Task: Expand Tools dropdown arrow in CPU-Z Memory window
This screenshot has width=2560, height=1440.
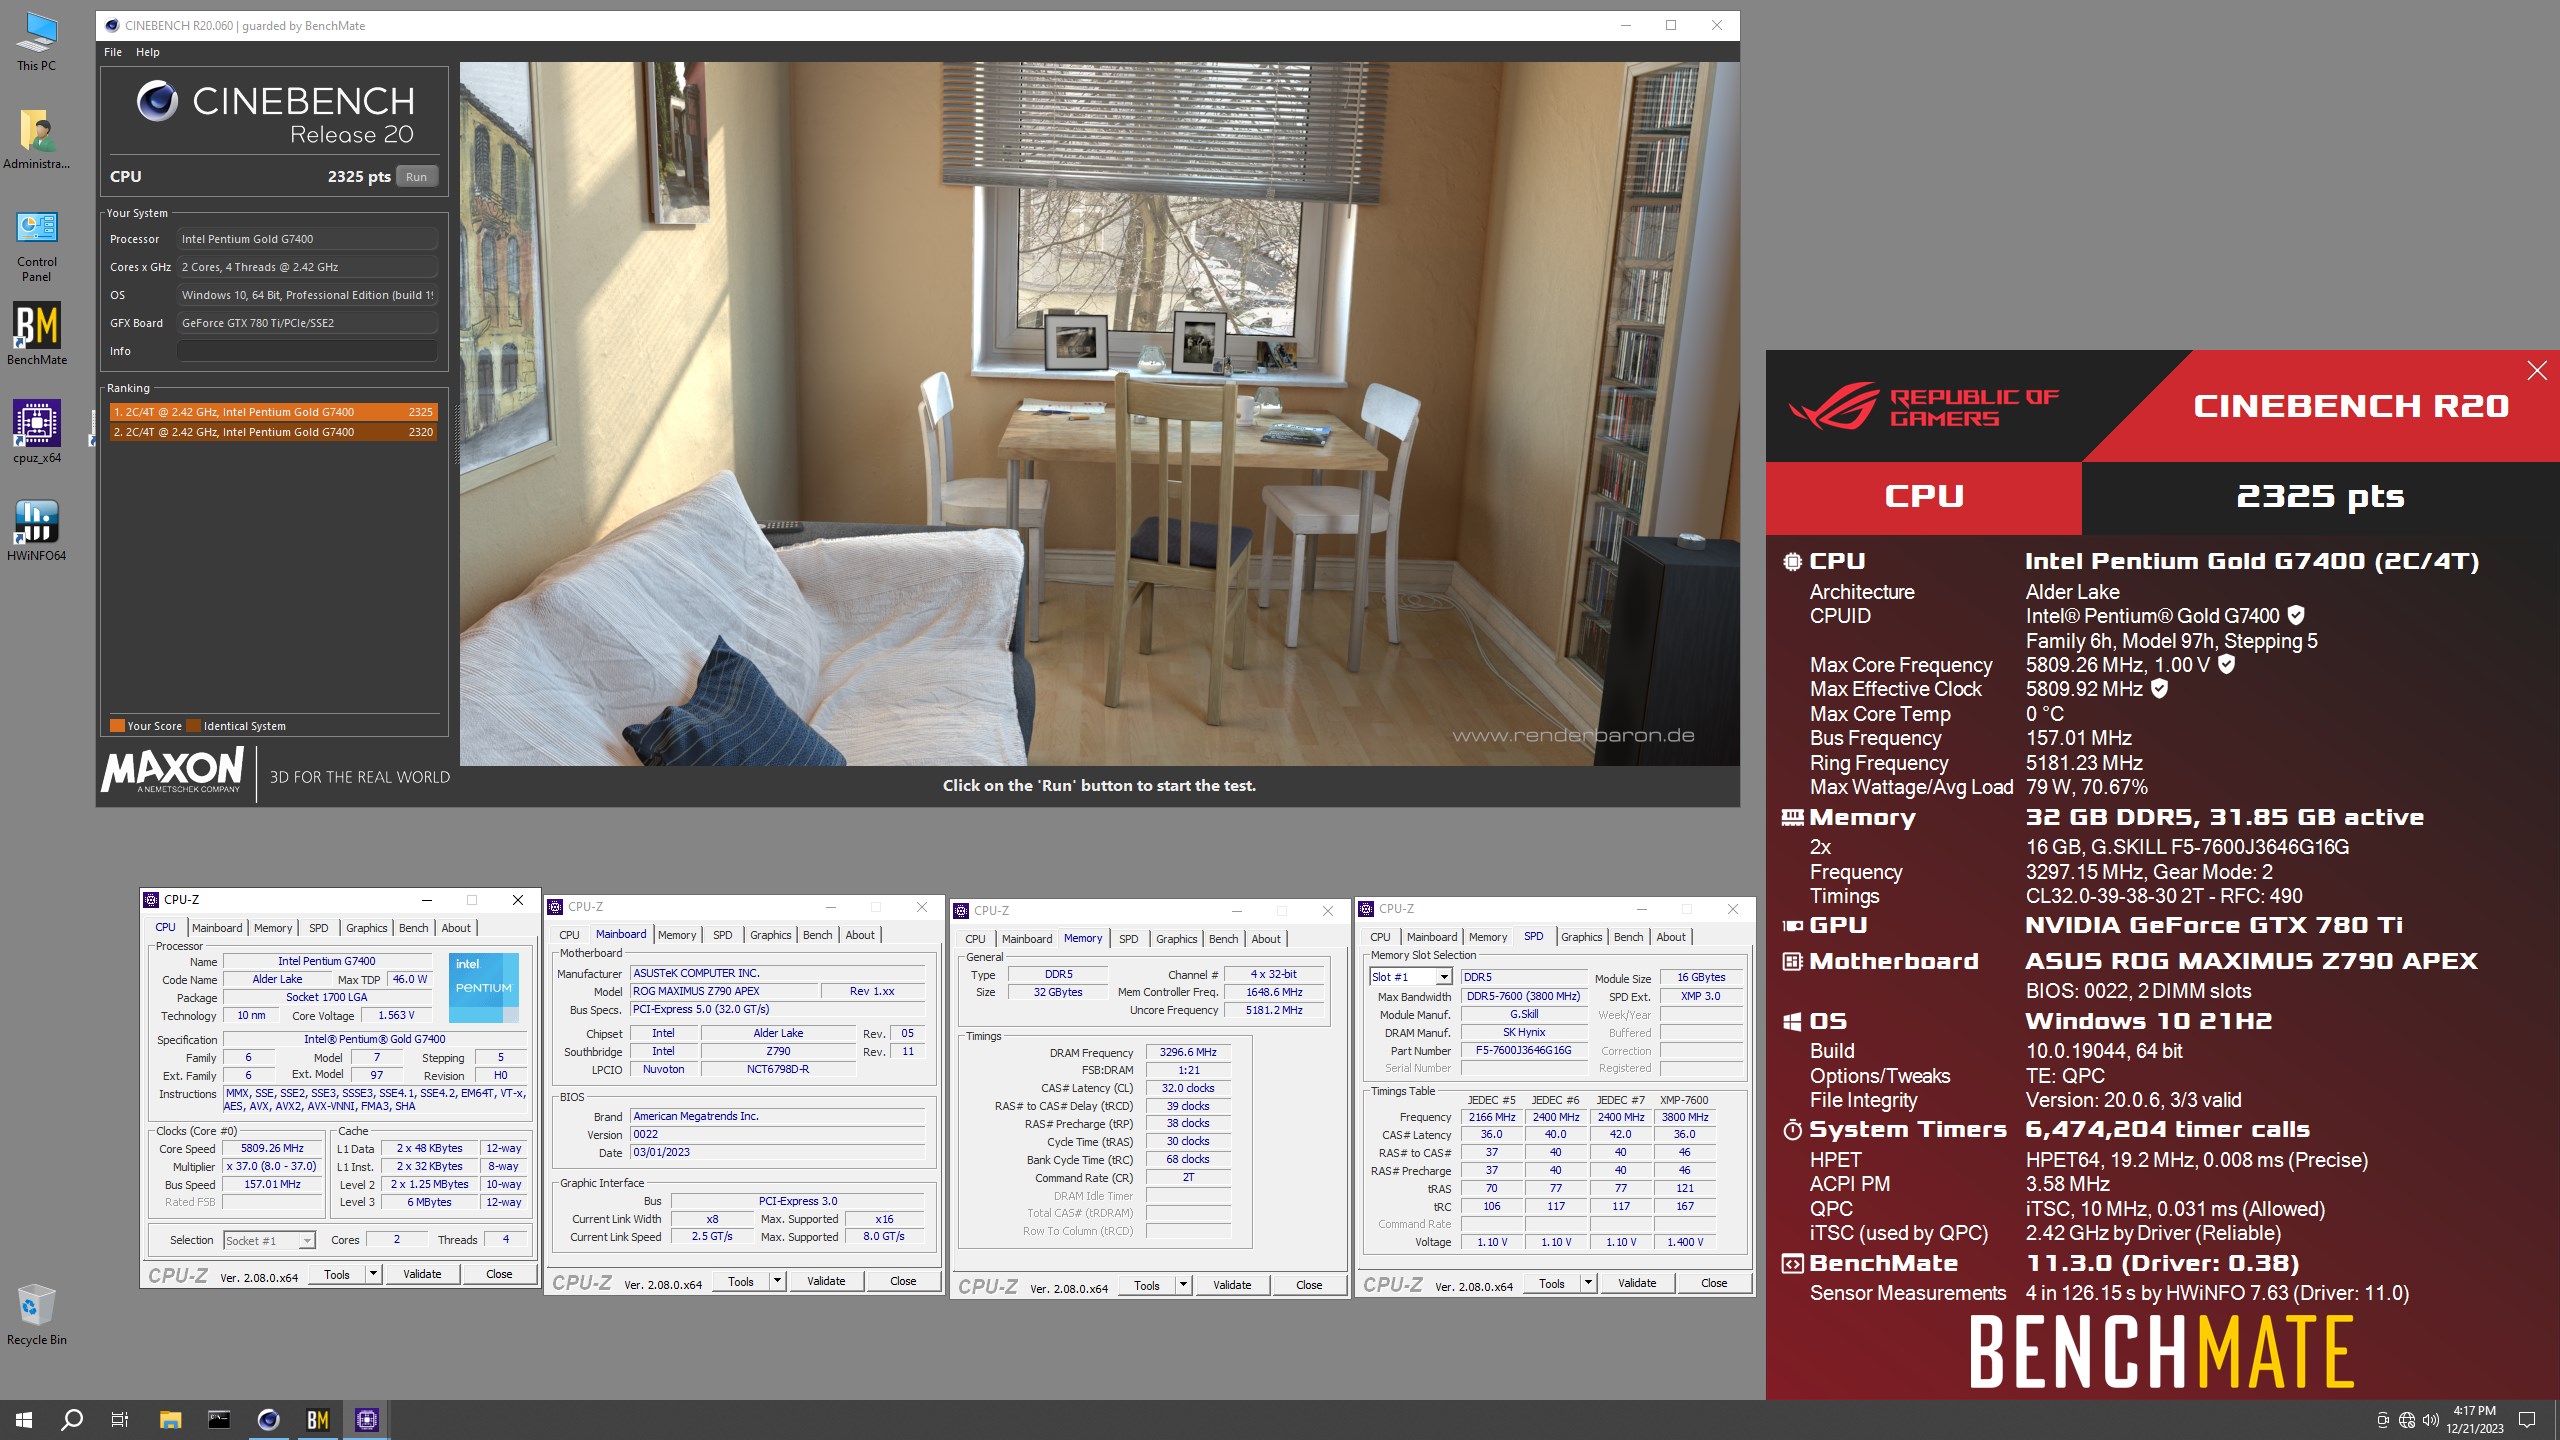Action: [x=1183, y=1285]
